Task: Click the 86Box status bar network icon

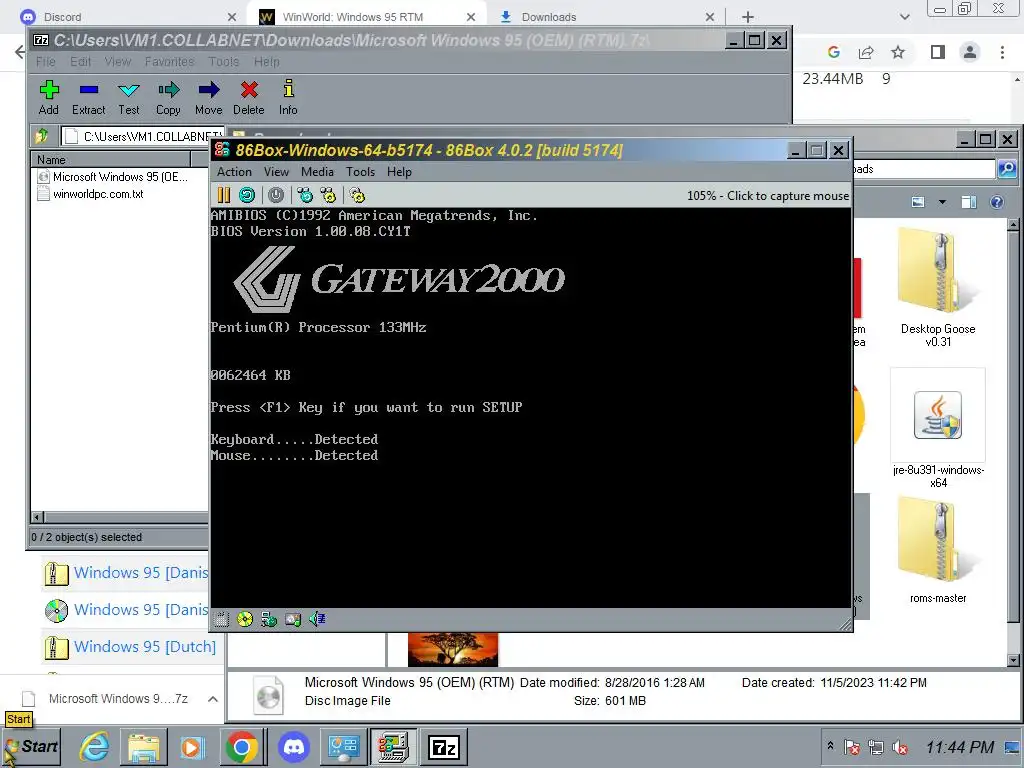Action: point(268,619)
